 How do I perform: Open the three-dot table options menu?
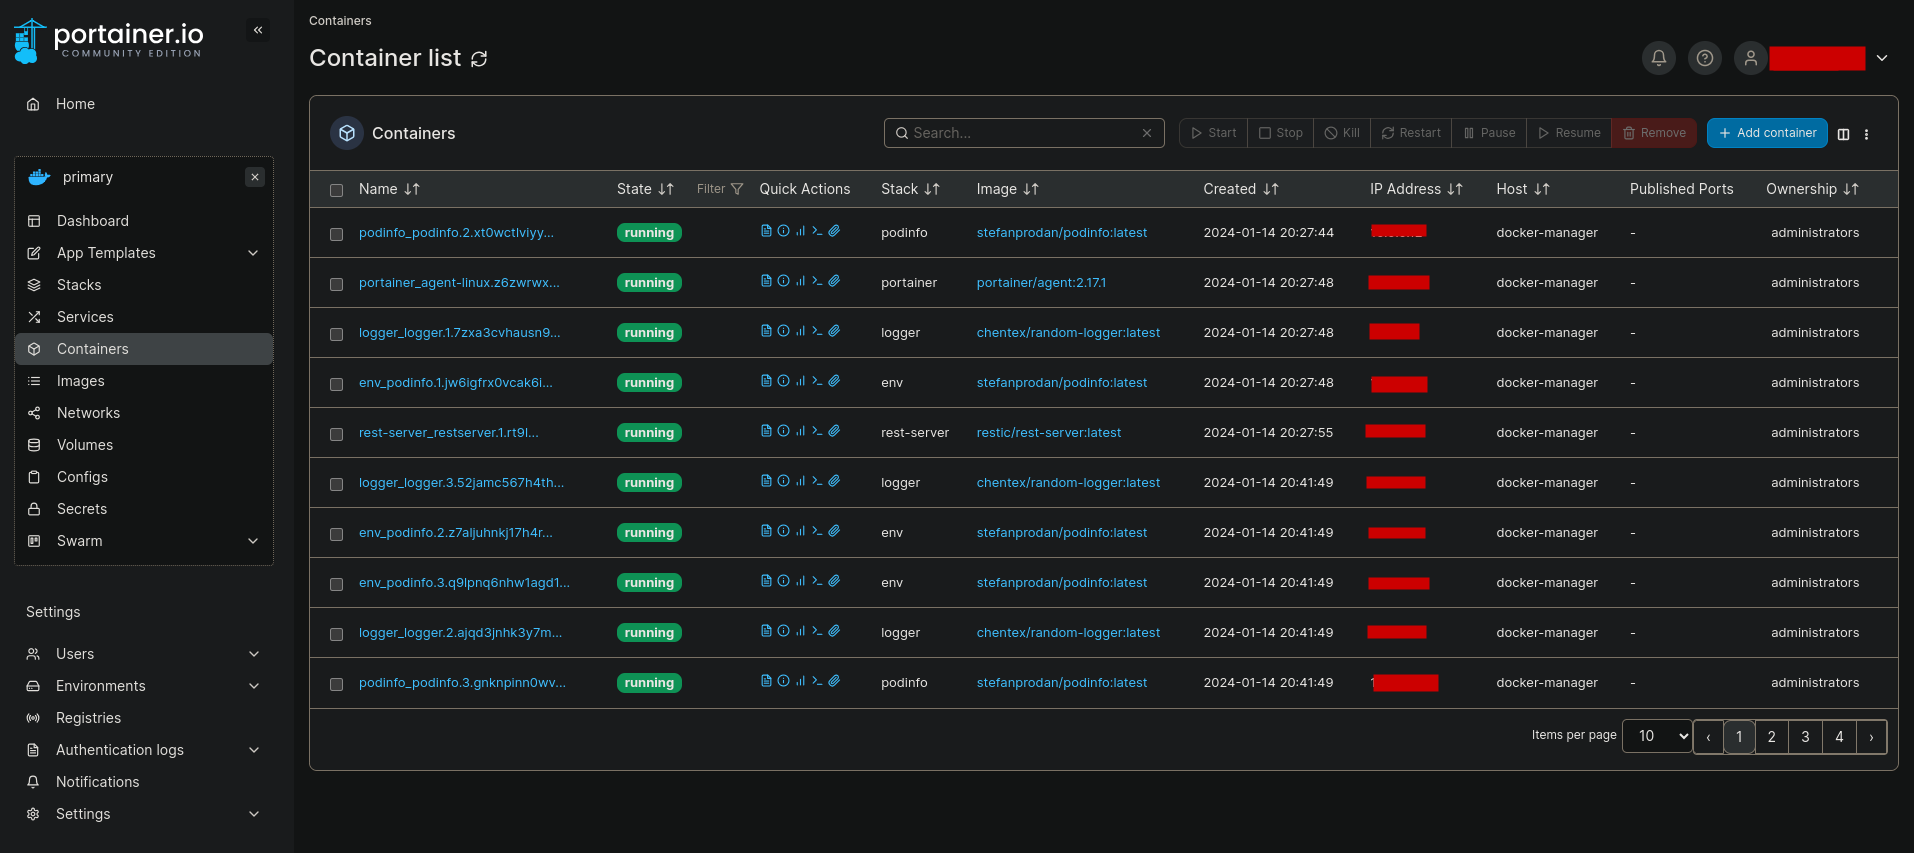(x=1866, y=134)
